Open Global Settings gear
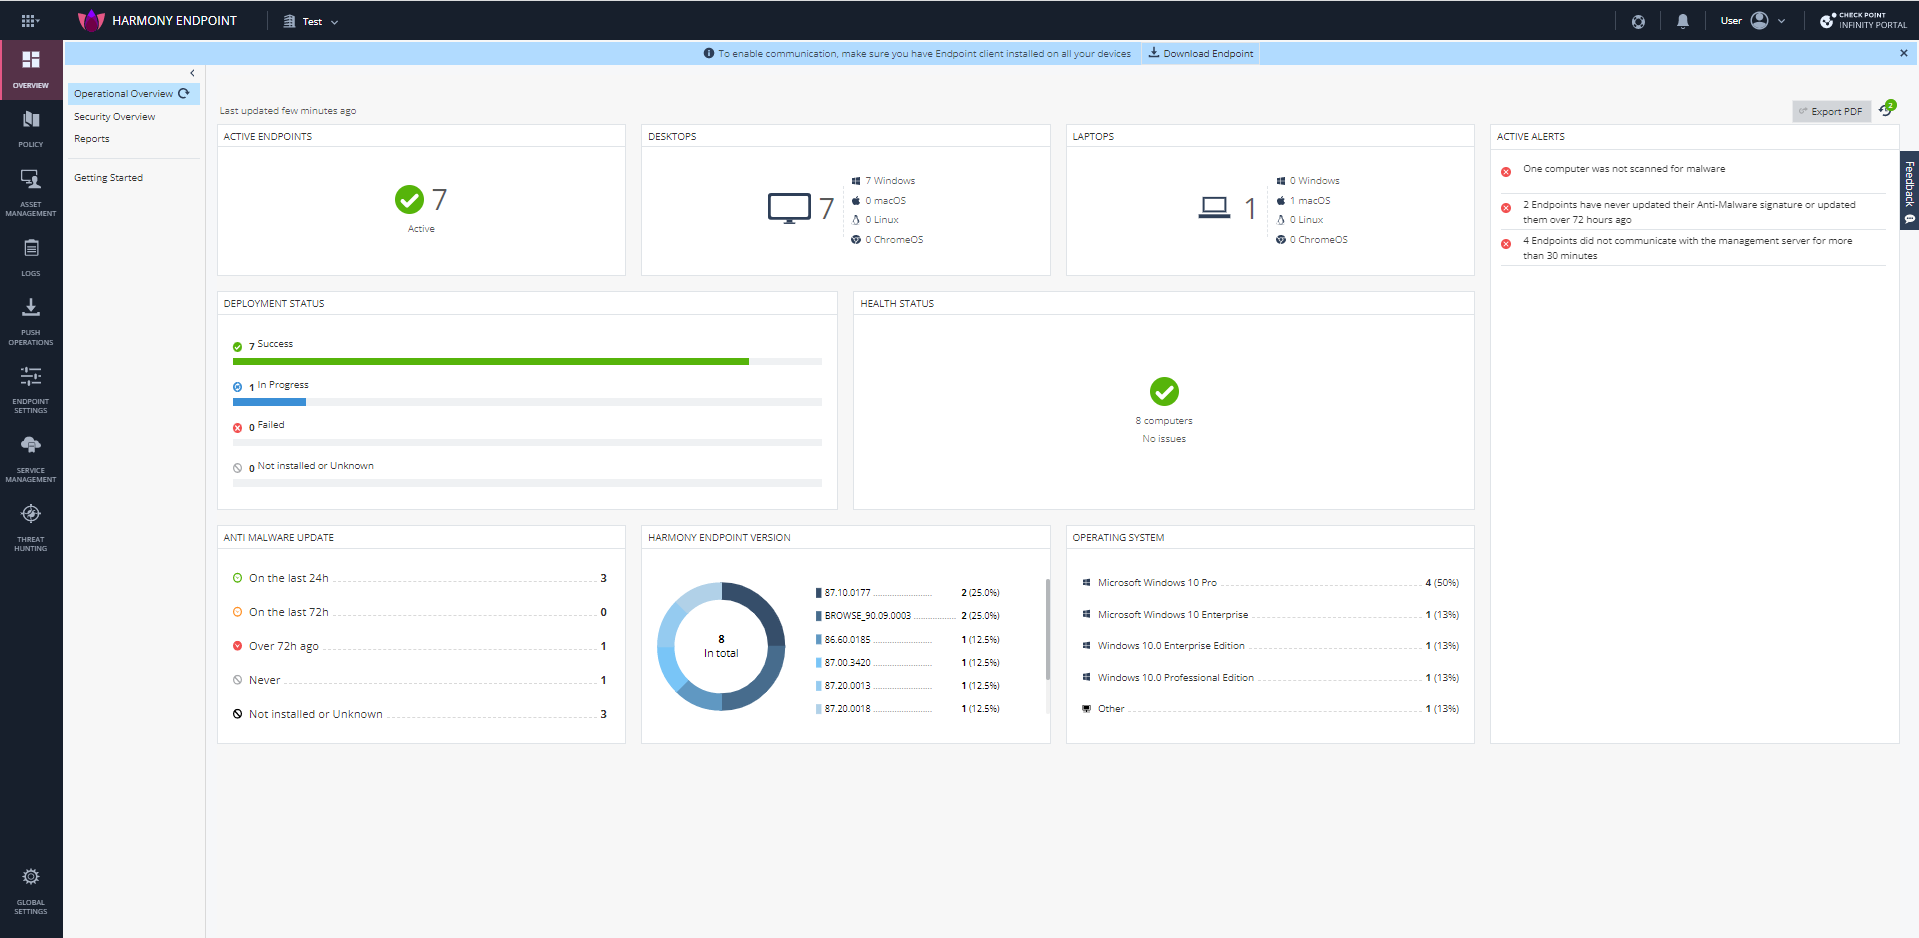Image resolution: width=1919 pixels, height=938 pixels. click(31, 891)
